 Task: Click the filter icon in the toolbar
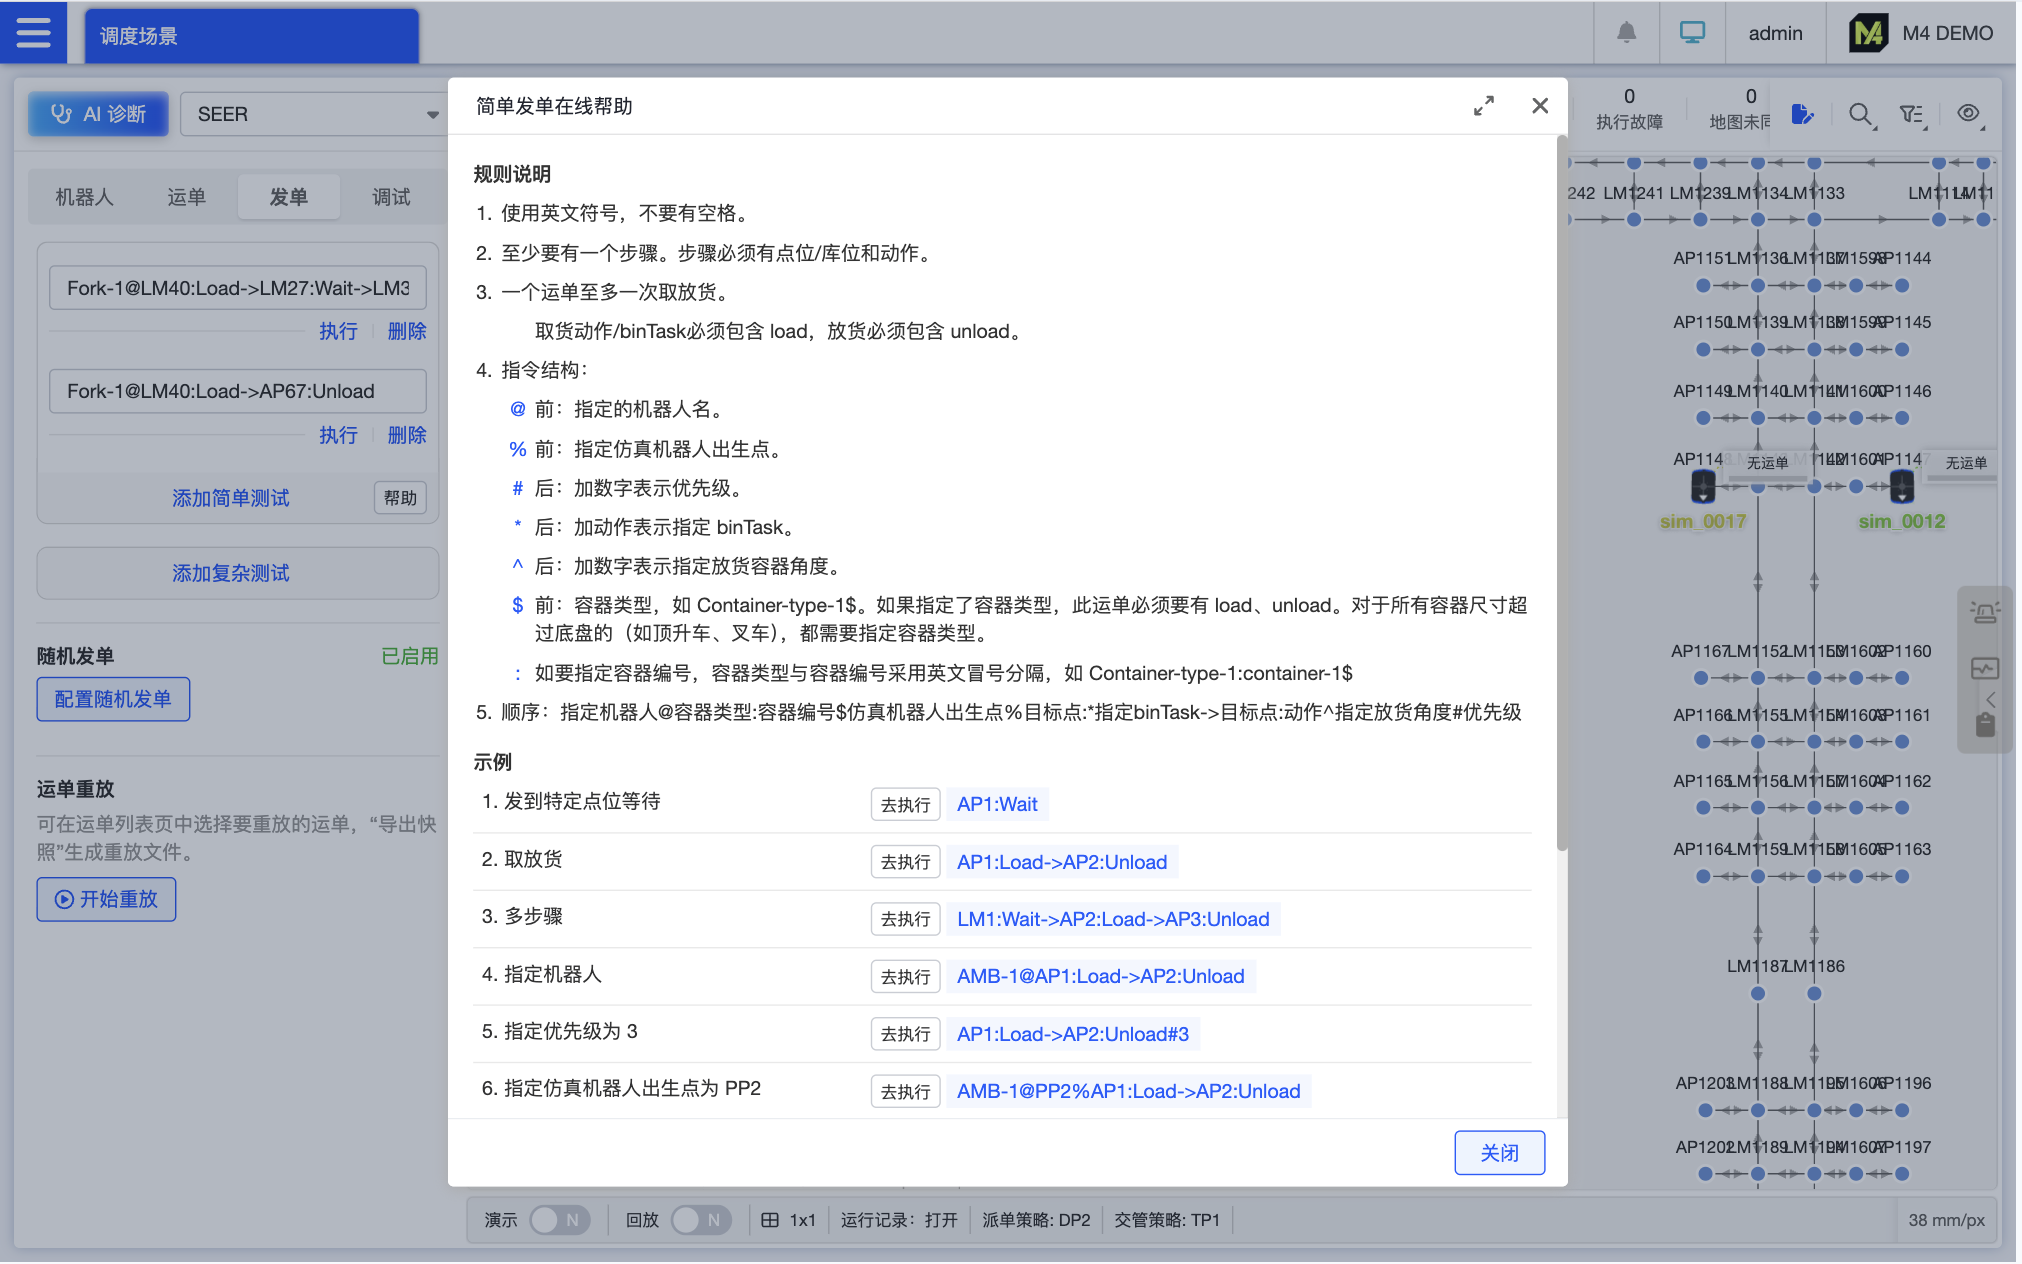click(1913, 114)
